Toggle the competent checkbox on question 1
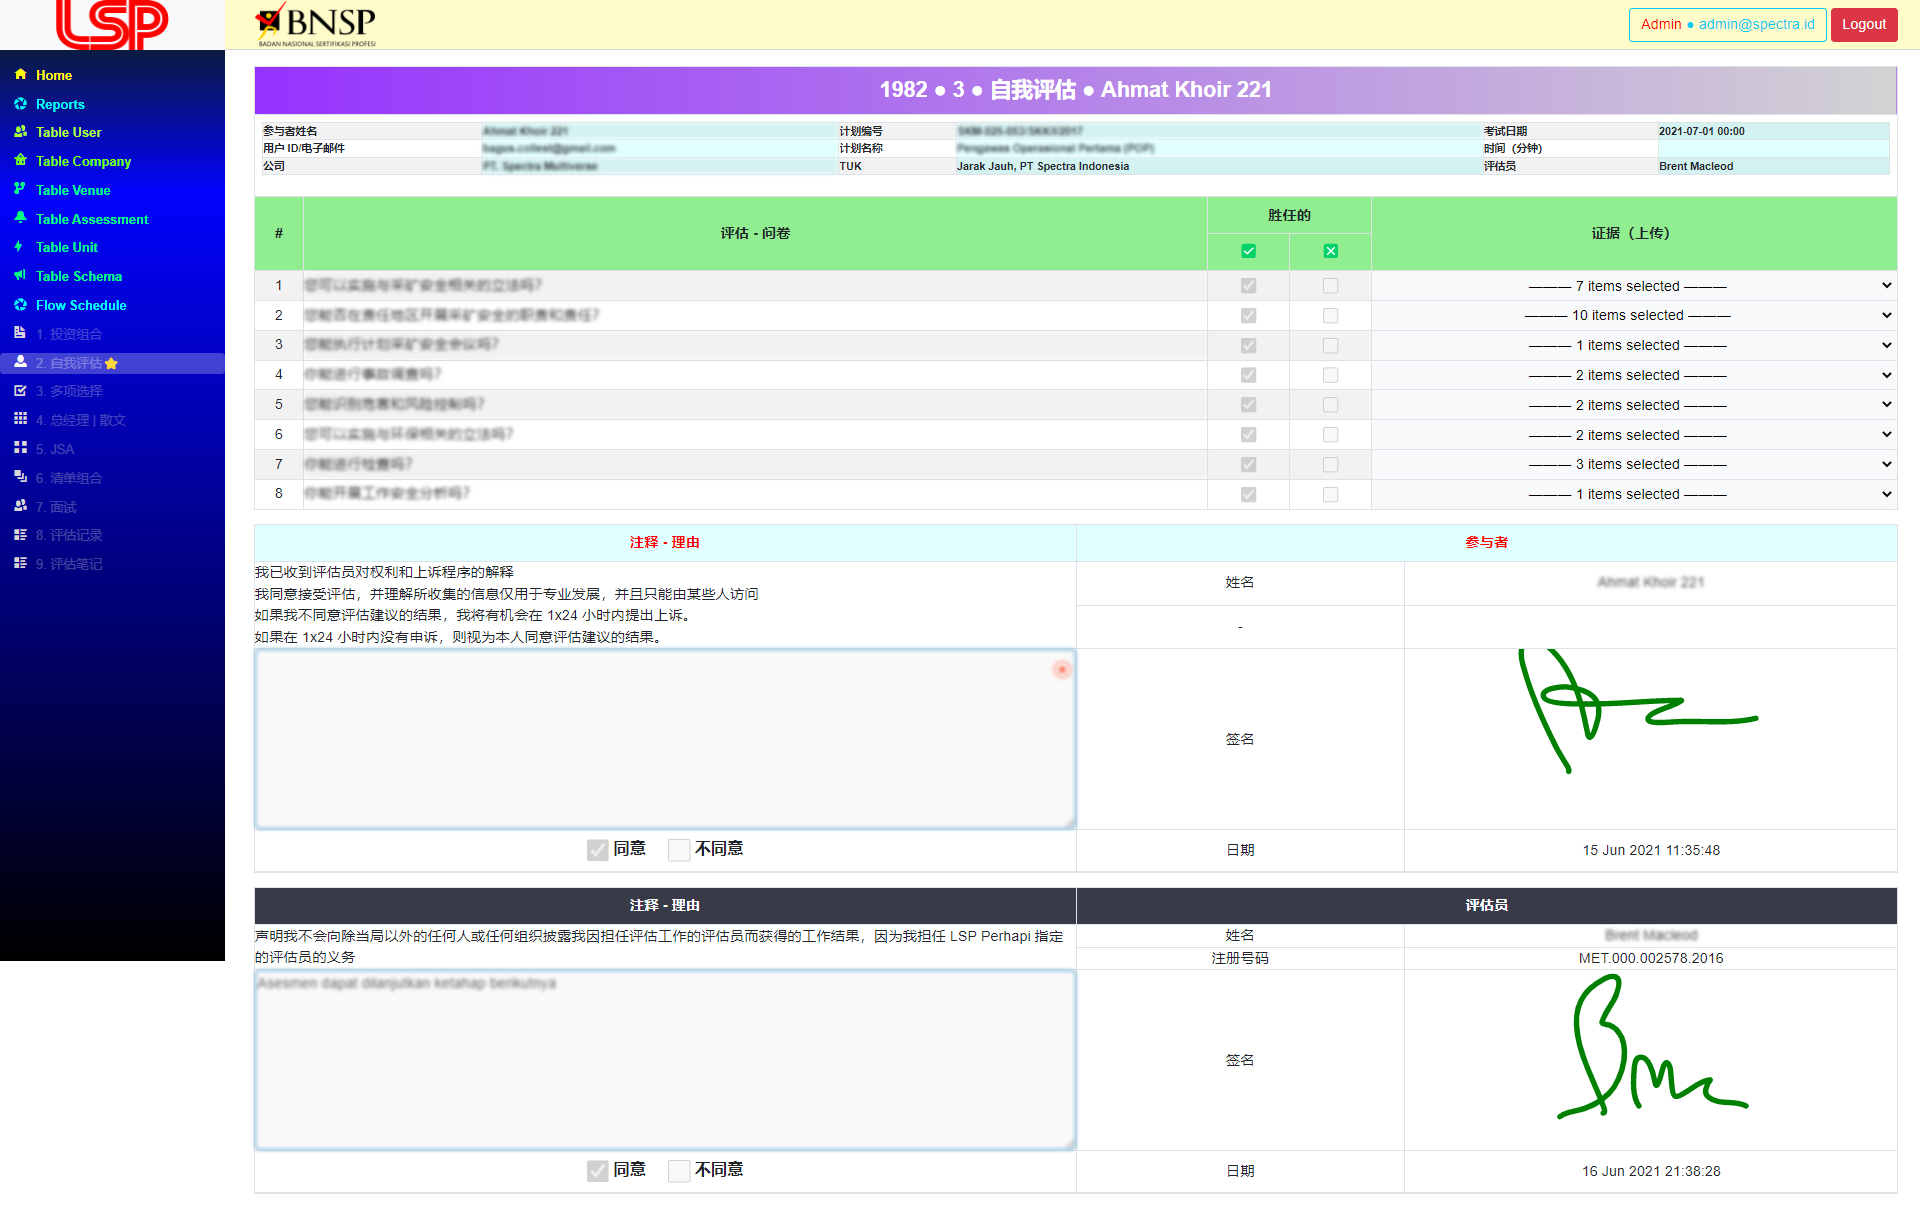 pos(1248,286)
